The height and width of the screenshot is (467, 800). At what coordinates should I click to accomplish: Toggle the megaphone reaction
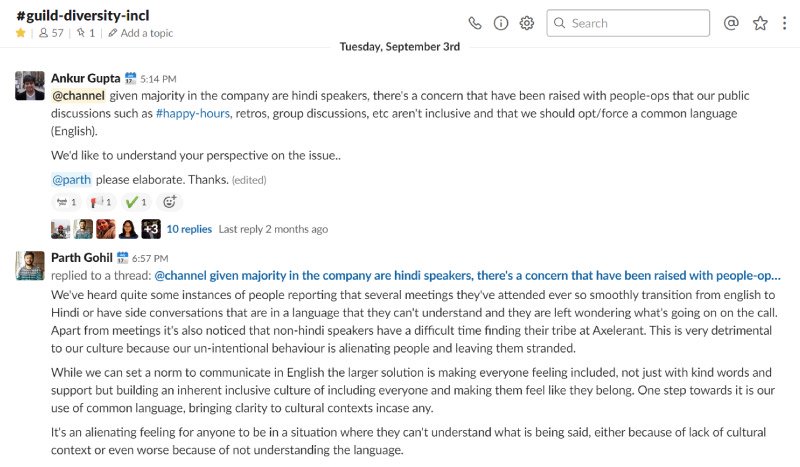tap(101, 202)
